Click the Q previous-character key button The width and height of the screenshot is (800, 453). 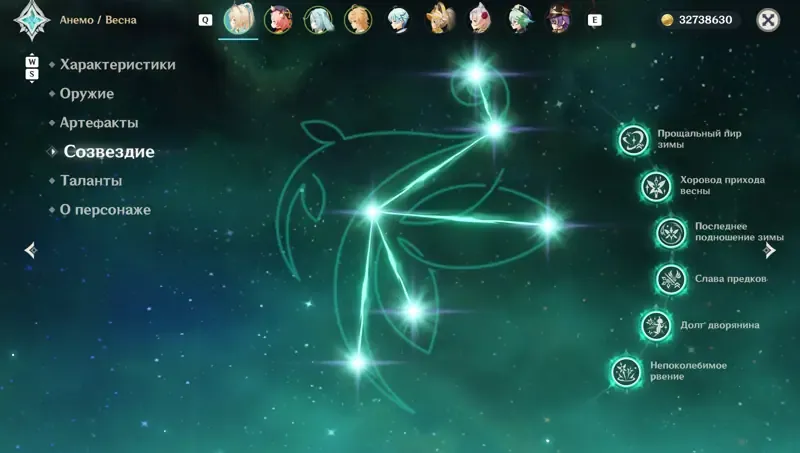[205, 20]
